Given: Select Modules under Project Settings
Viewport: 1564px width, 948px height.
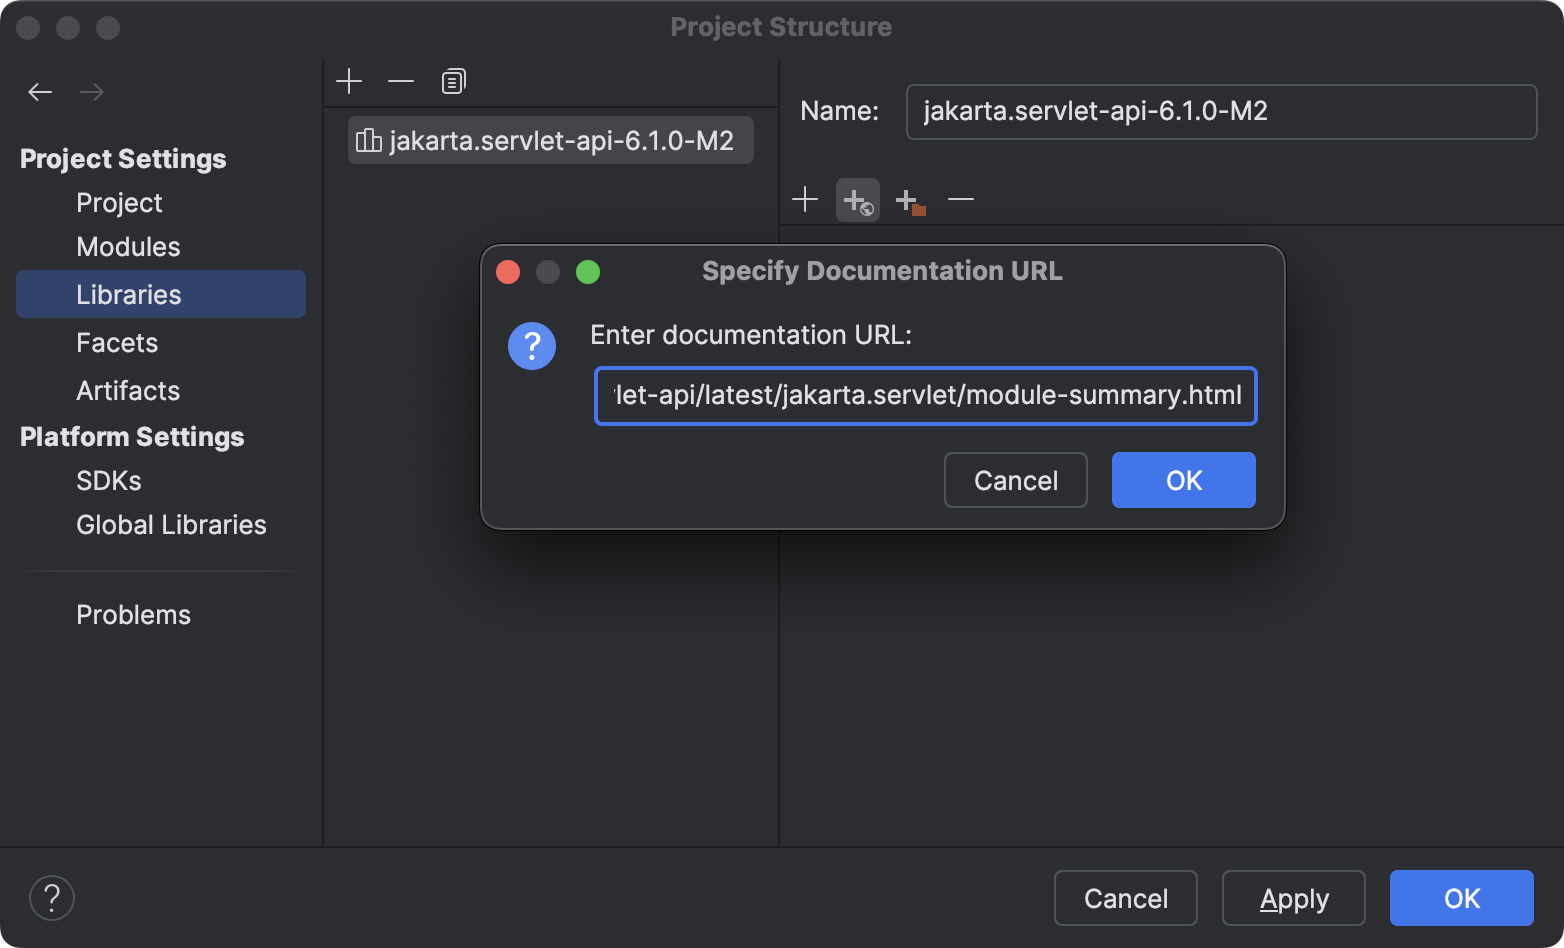Looking at the screenshot, I should (x=128, y=246).
